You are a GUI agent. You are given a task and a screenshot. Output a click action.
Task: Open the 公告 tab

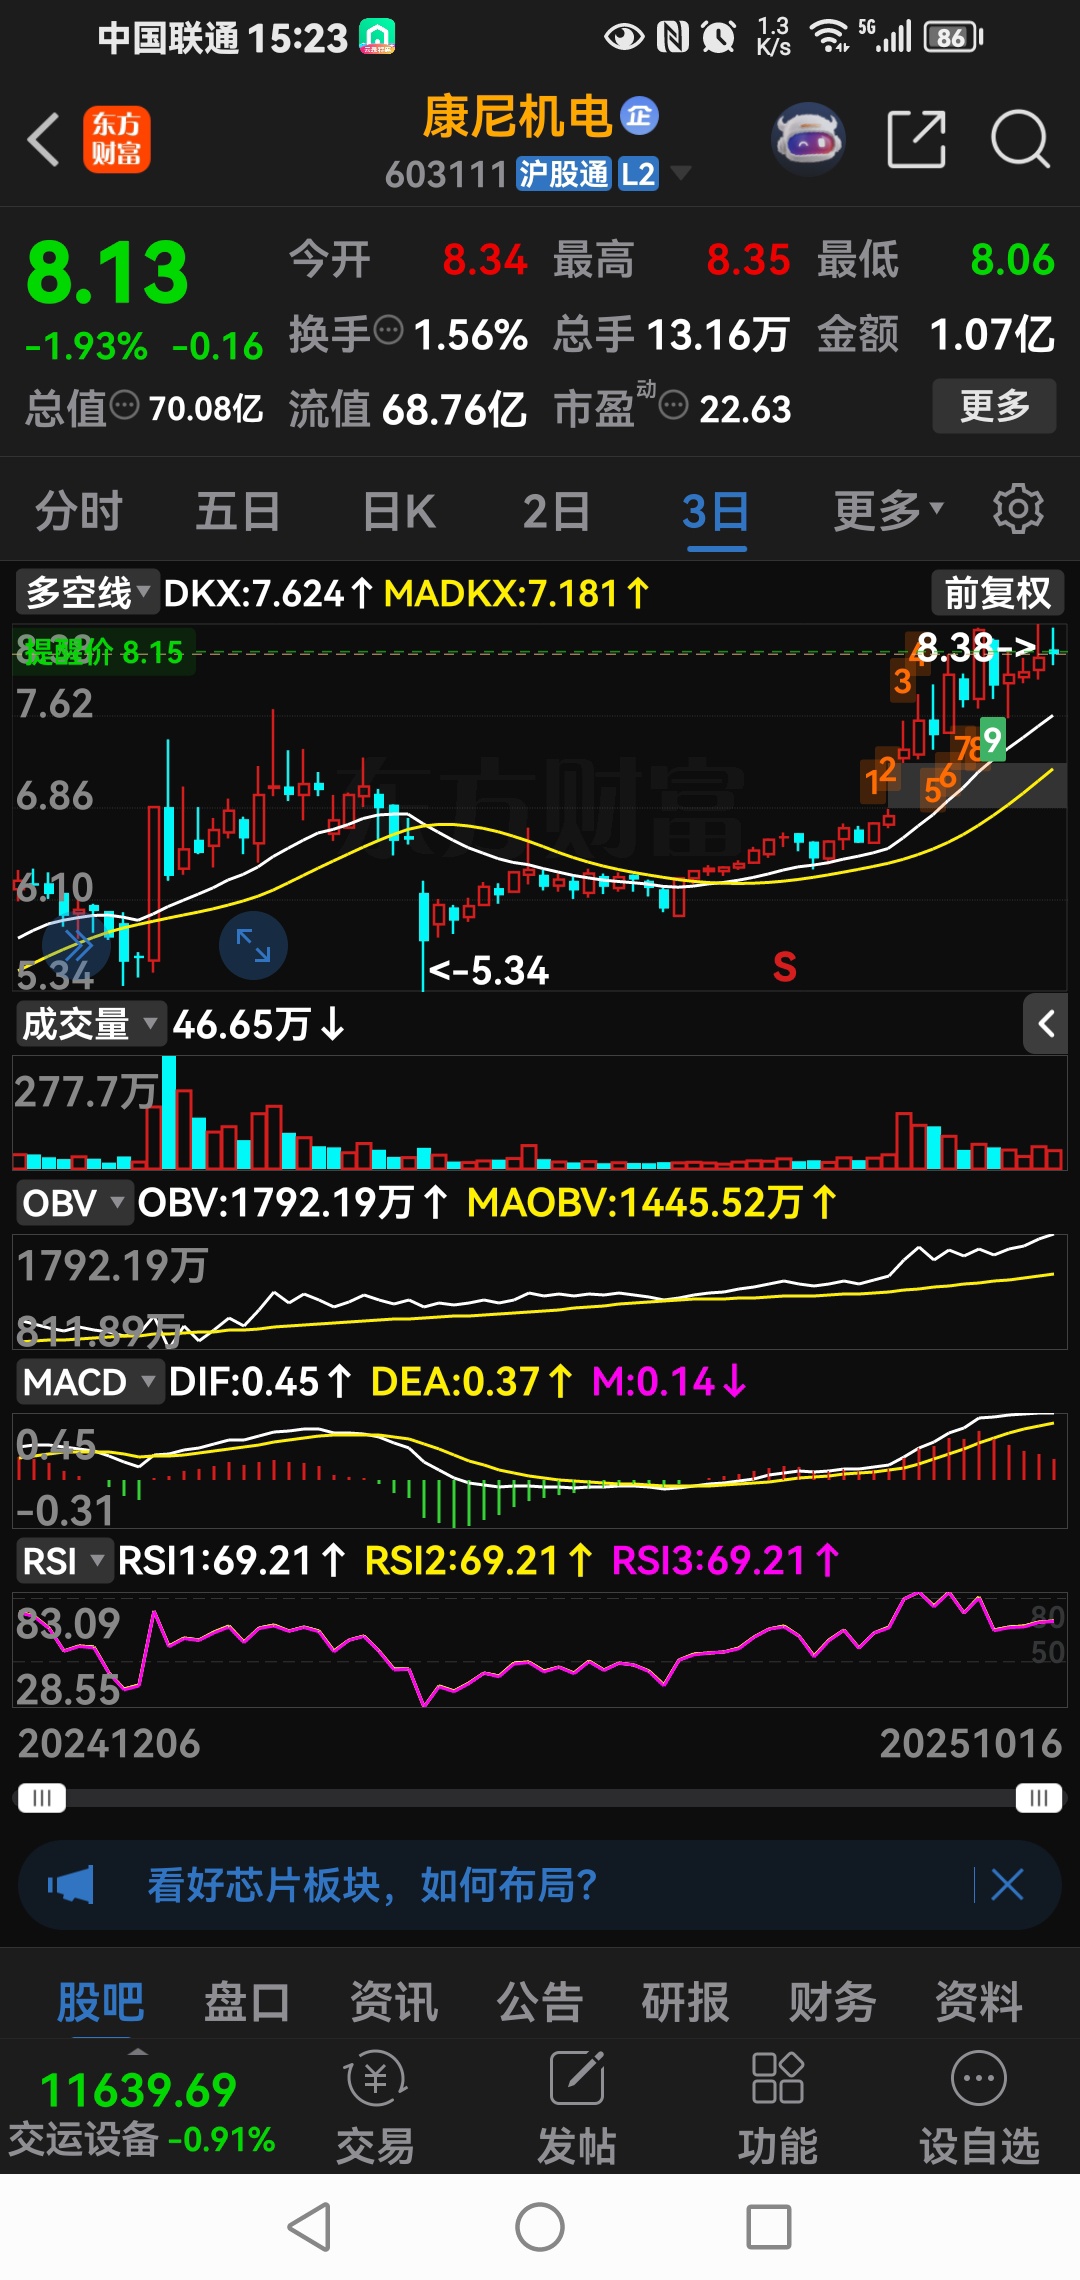point(539,2001)
